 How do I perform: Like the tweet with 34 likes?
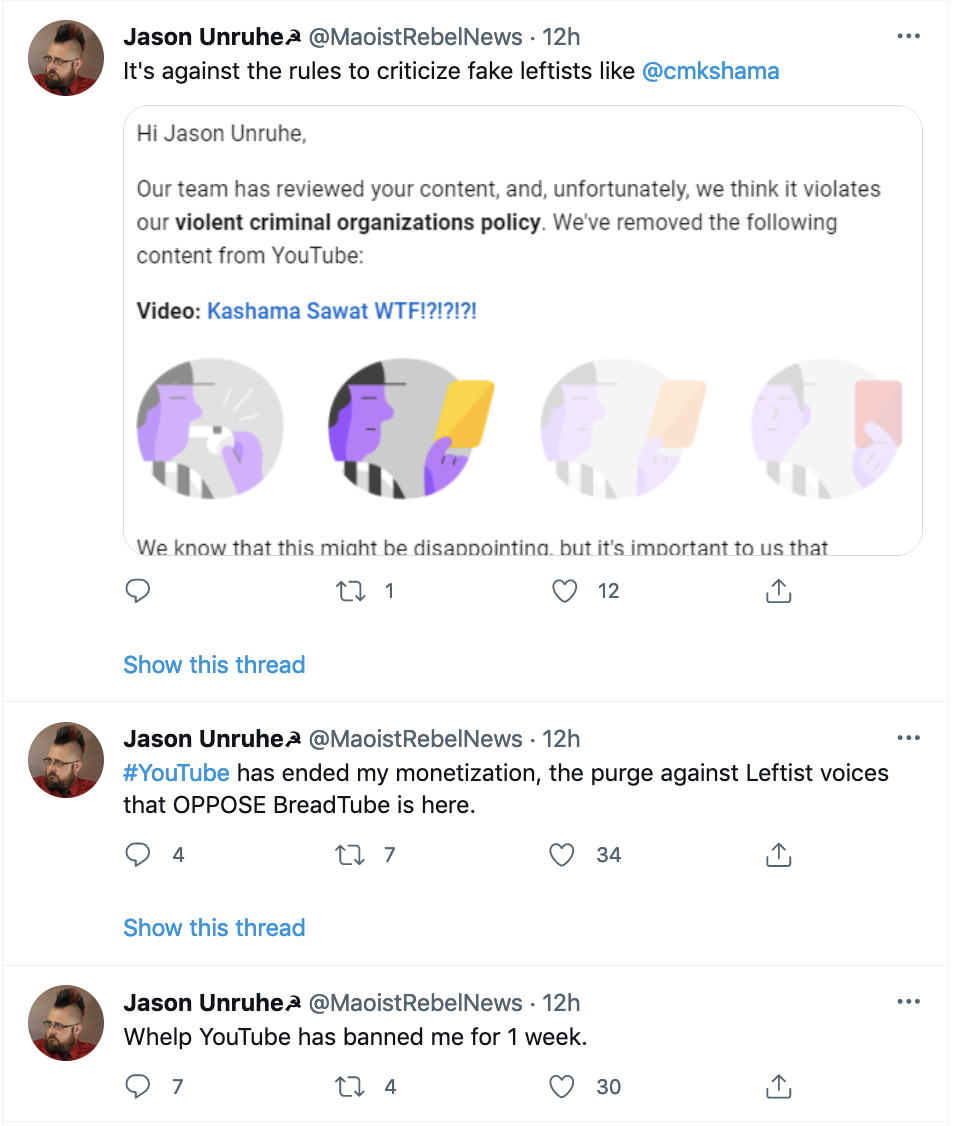[565, 855]
